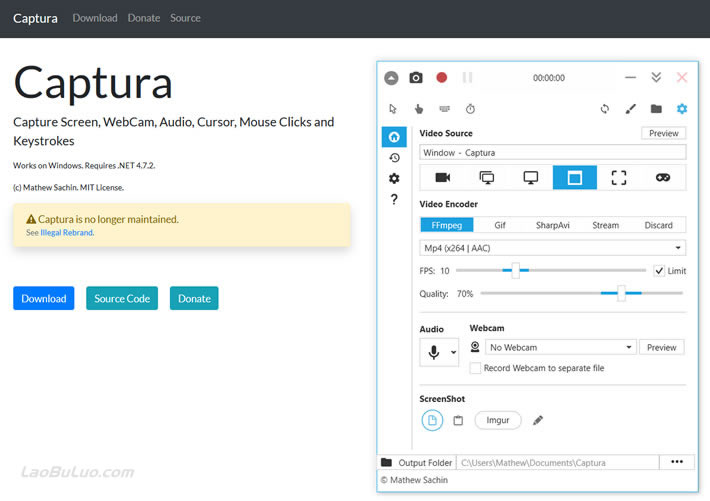This screenshot has height=501, width=710.
Task: Click the refresh icon in Captura toolbar
Action: pos(604,109)
